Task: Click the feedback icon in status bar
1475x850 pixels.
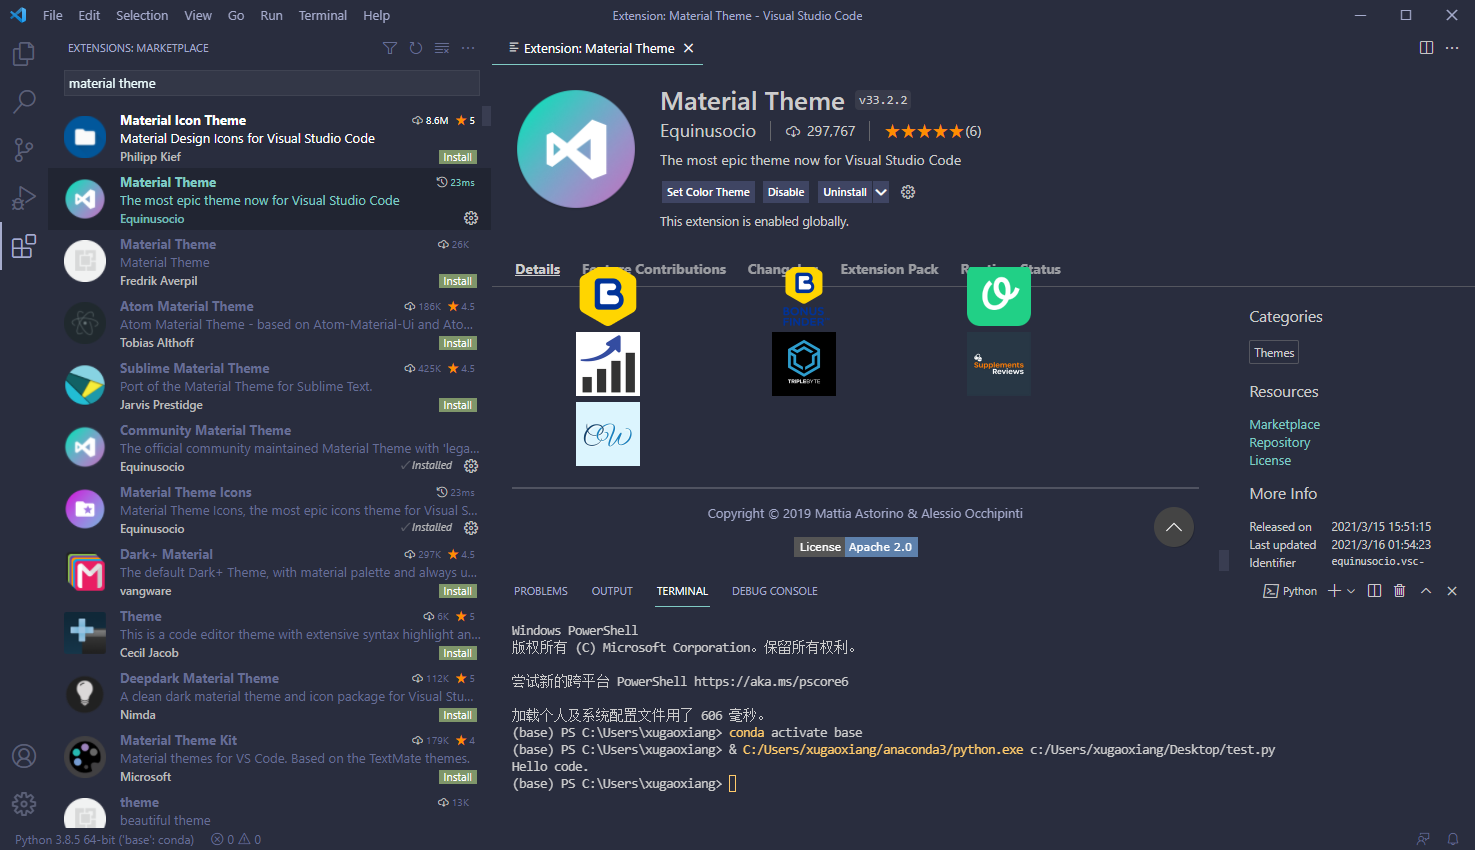Action: coord(1423,839)
